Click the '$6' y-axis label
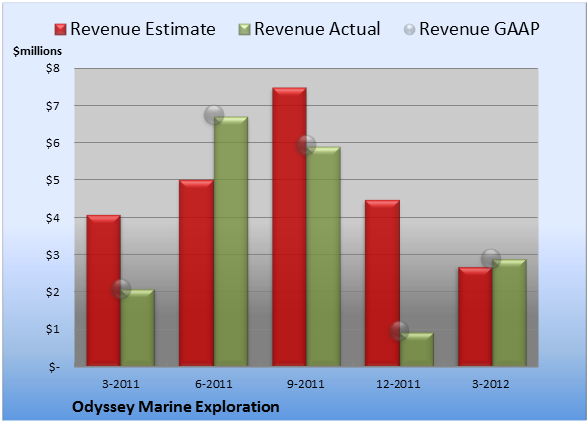This screenshot has width=588, height=422. click(x=52, y=143)
